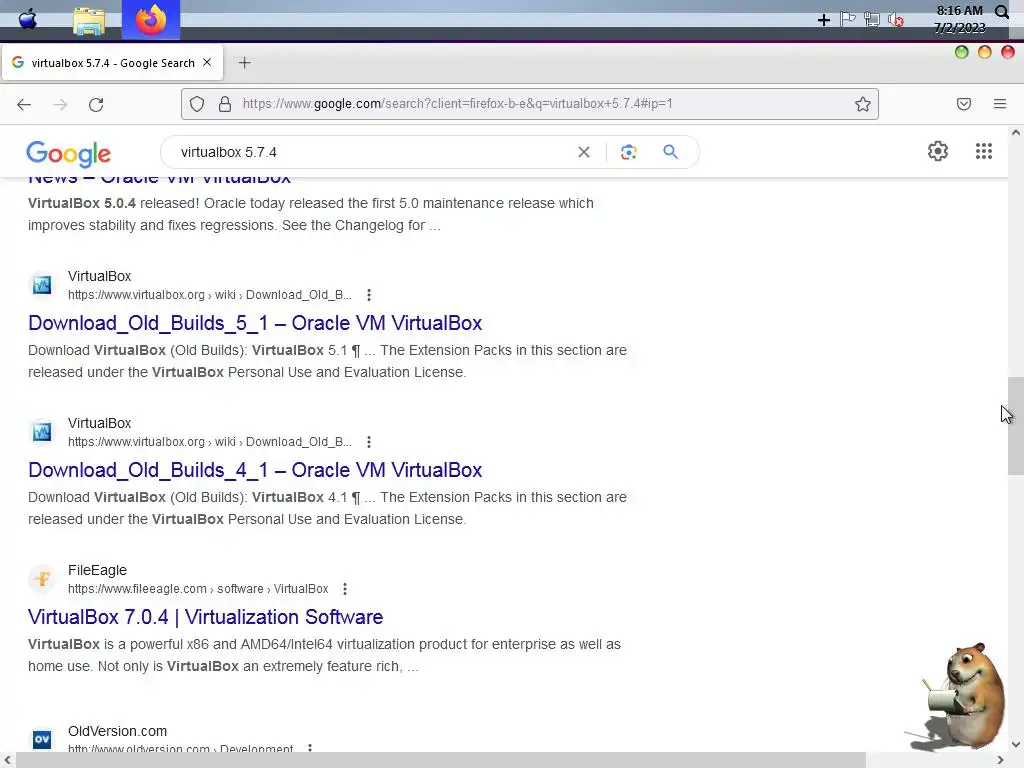
Task: Clear the search query with X
Action: (584, 152)
